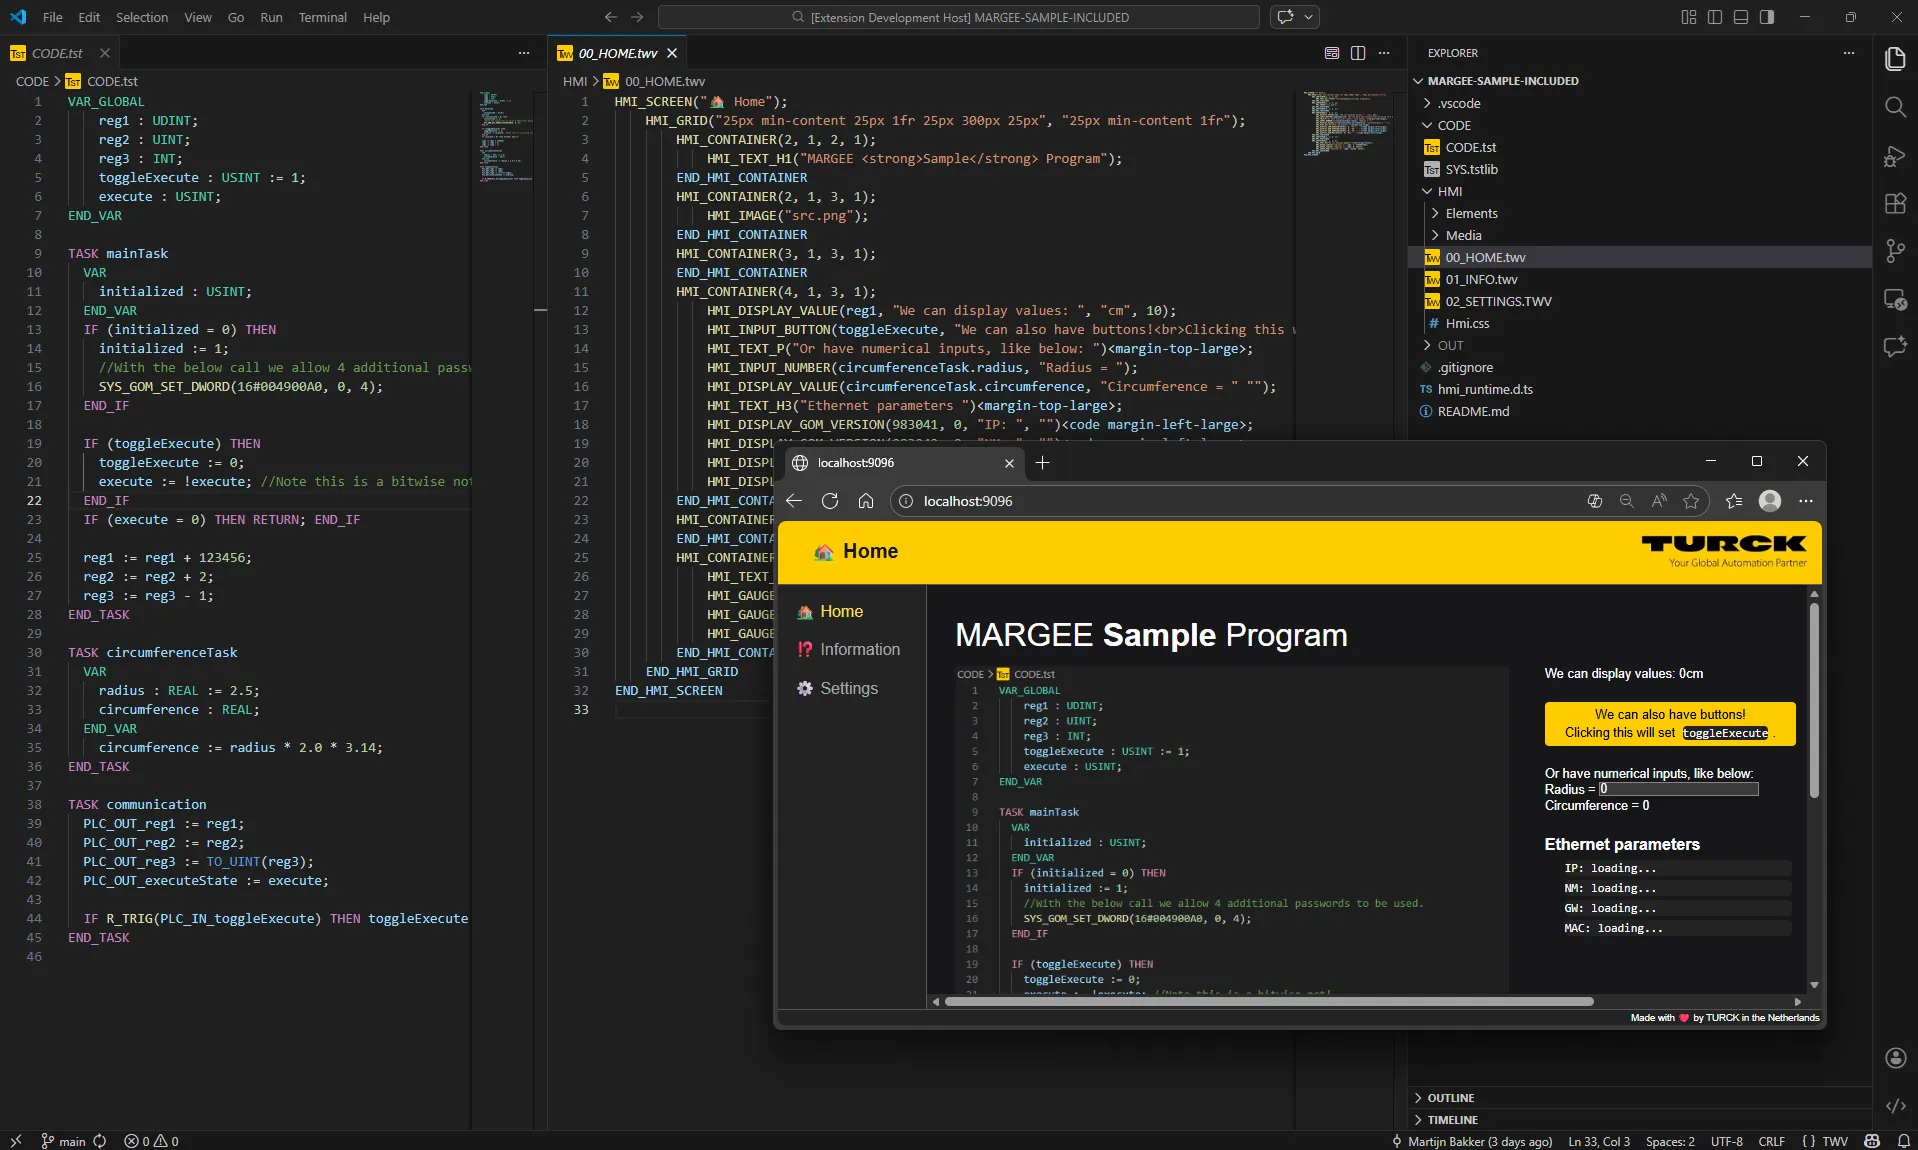
Task: Switch to the CODE.tst editor tab
Action: click(x=57, y=53)
